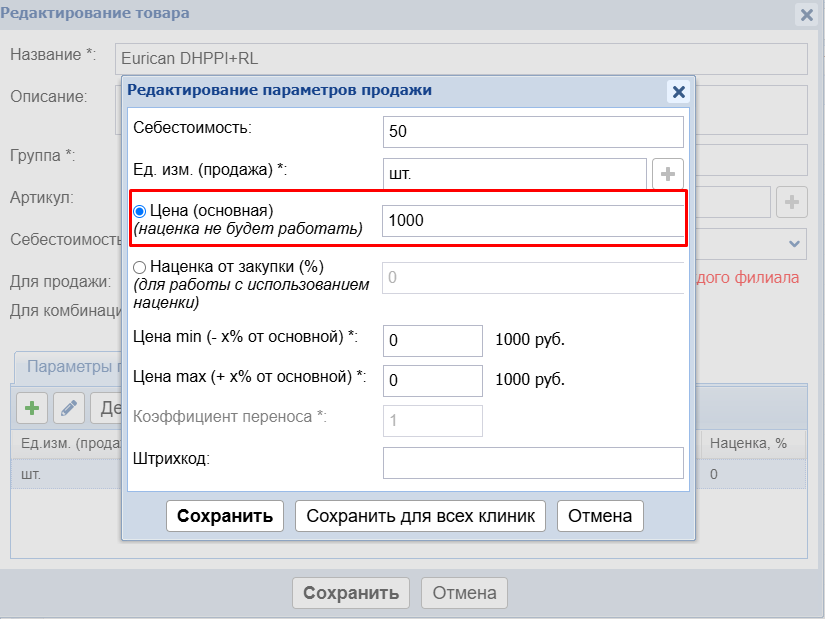Viewport: 825px width, 619px height.
Task: Select the Цена (основная) radio button
Action: coord(139,212)
